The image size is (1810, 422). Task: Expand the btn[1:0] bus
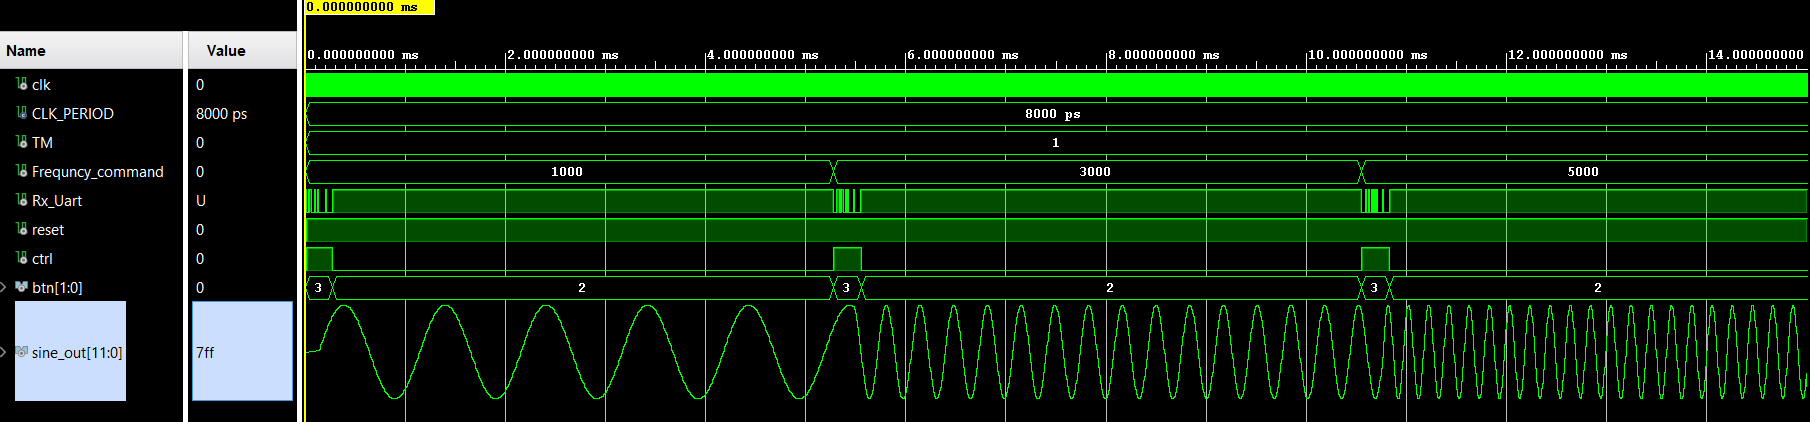coord(4,287)
